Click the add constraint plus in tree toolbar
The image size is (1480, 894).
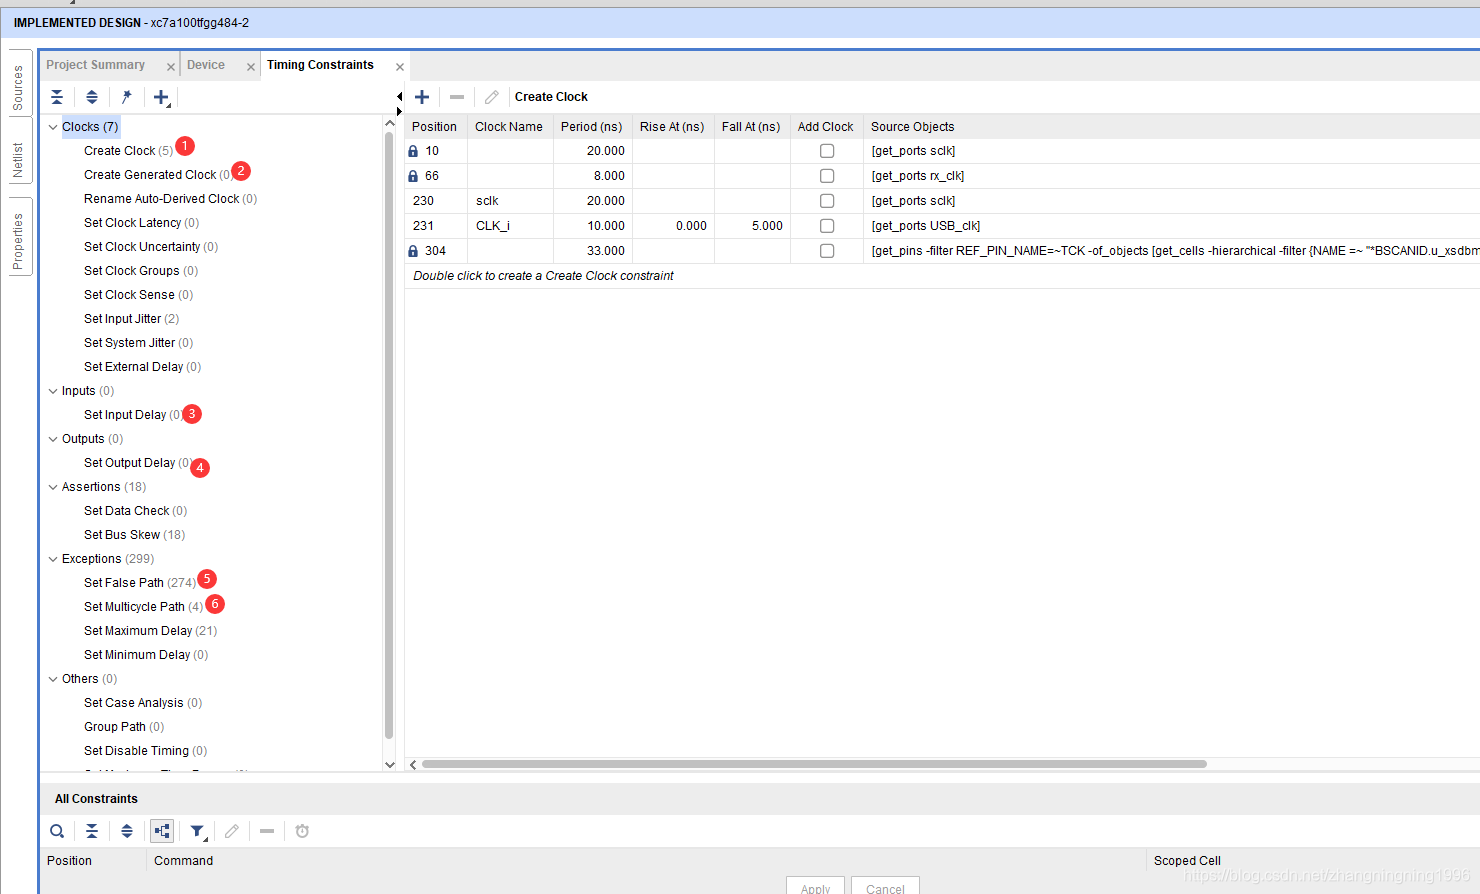pos(161,97)
